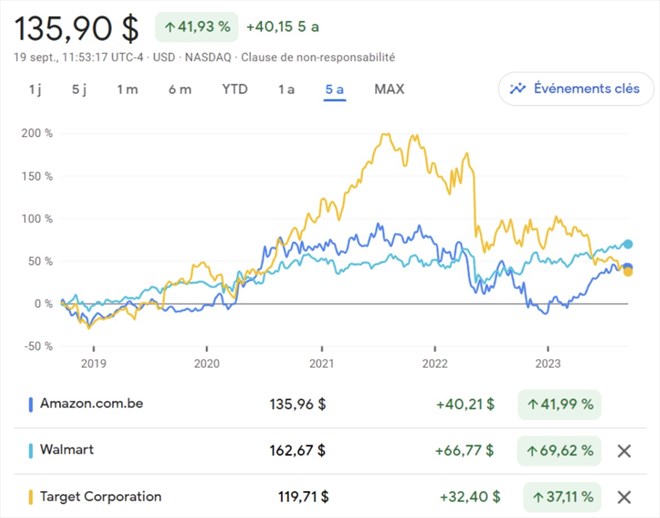660x518 pixels.
Task: Select the 1a time range tab
Action: point(286,89)
